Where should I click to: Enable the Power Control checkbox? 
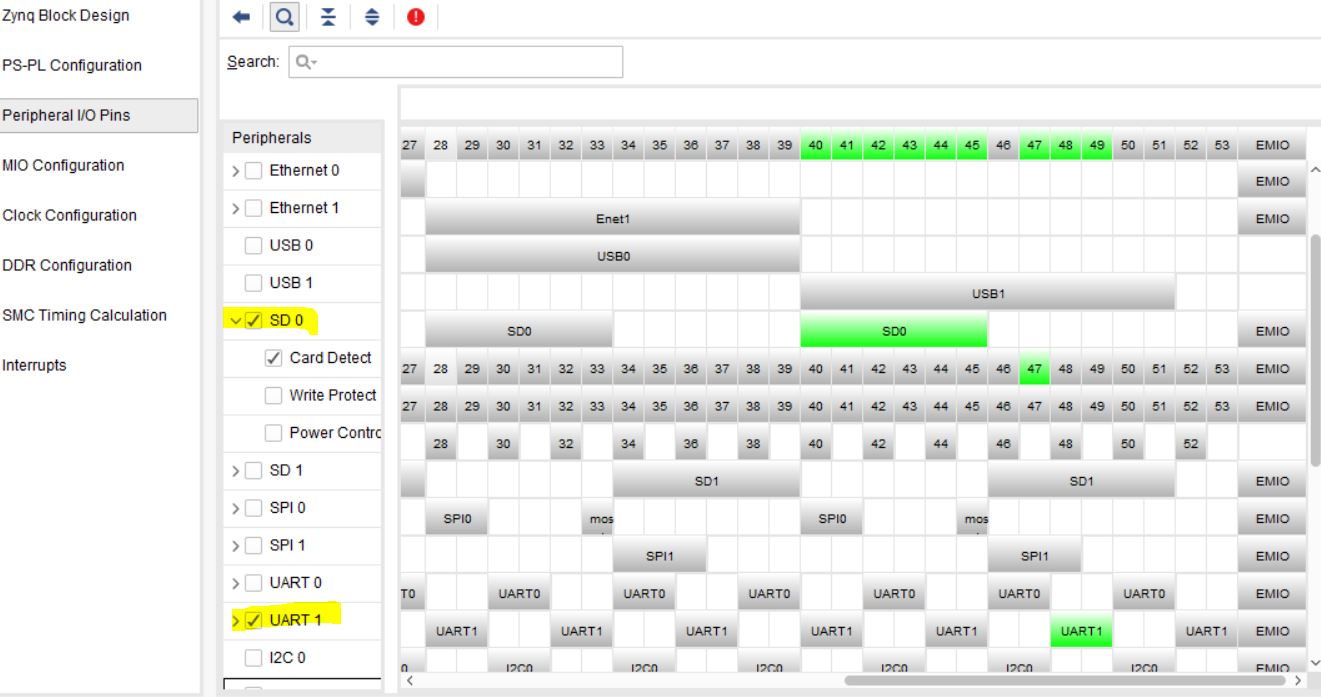274,433
